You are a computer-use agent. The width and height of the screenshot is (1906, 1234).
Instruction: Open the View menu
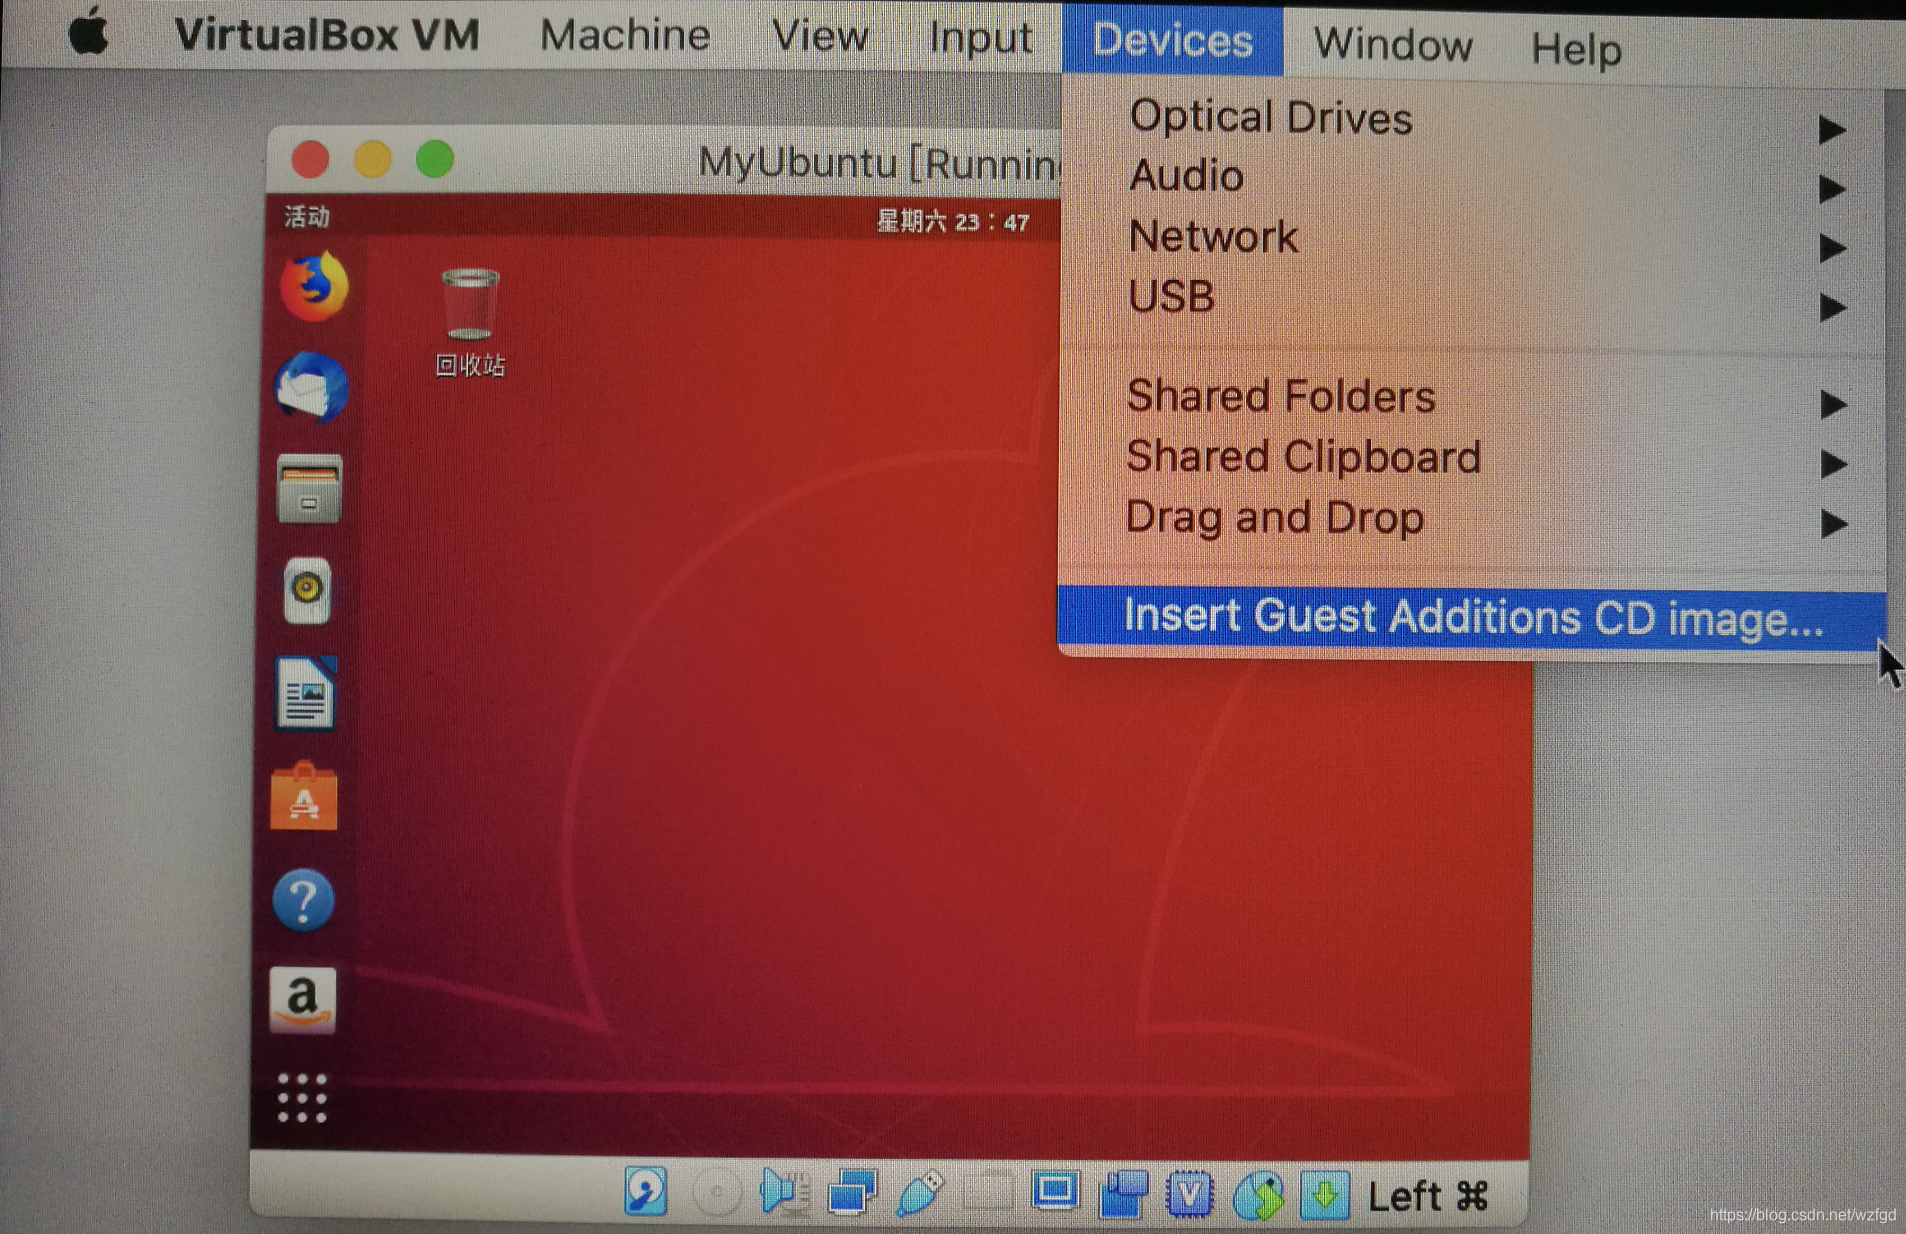[820, 37]
